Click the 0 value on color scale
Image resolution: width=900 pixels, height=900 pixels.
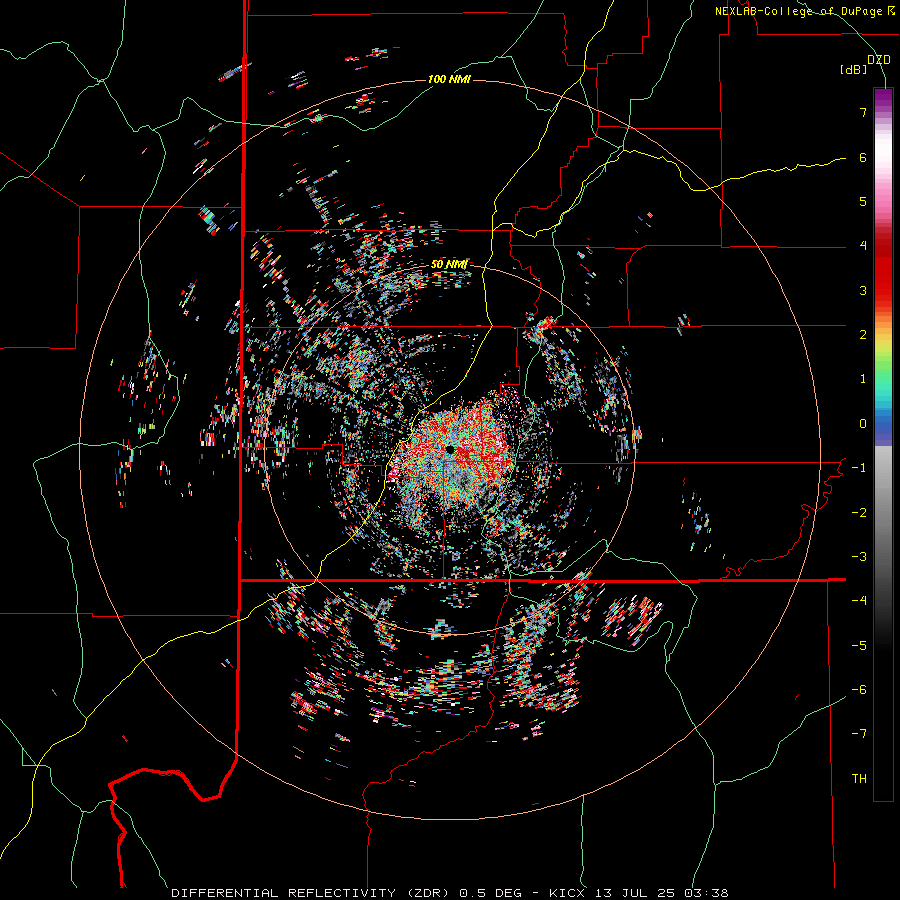point(863,424)
